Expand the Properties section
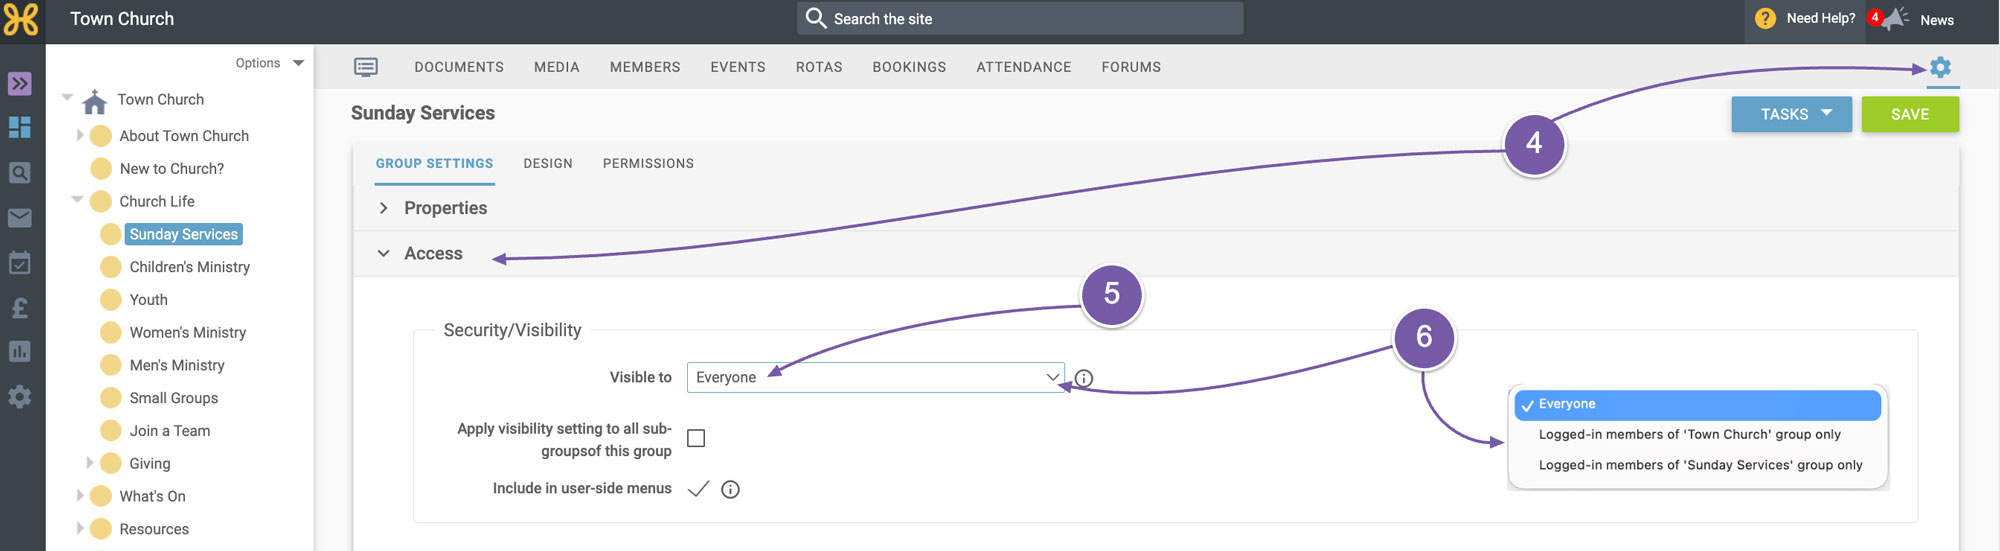The image size is (2000, 551). pyautogui.click(x=384, y=208)
